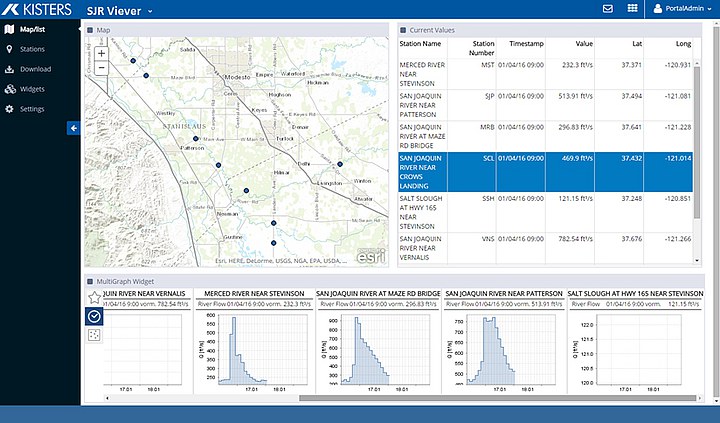This screenshot has width=720, height=423.
Task: Open the Download menu item
Action: pos(35,69)
